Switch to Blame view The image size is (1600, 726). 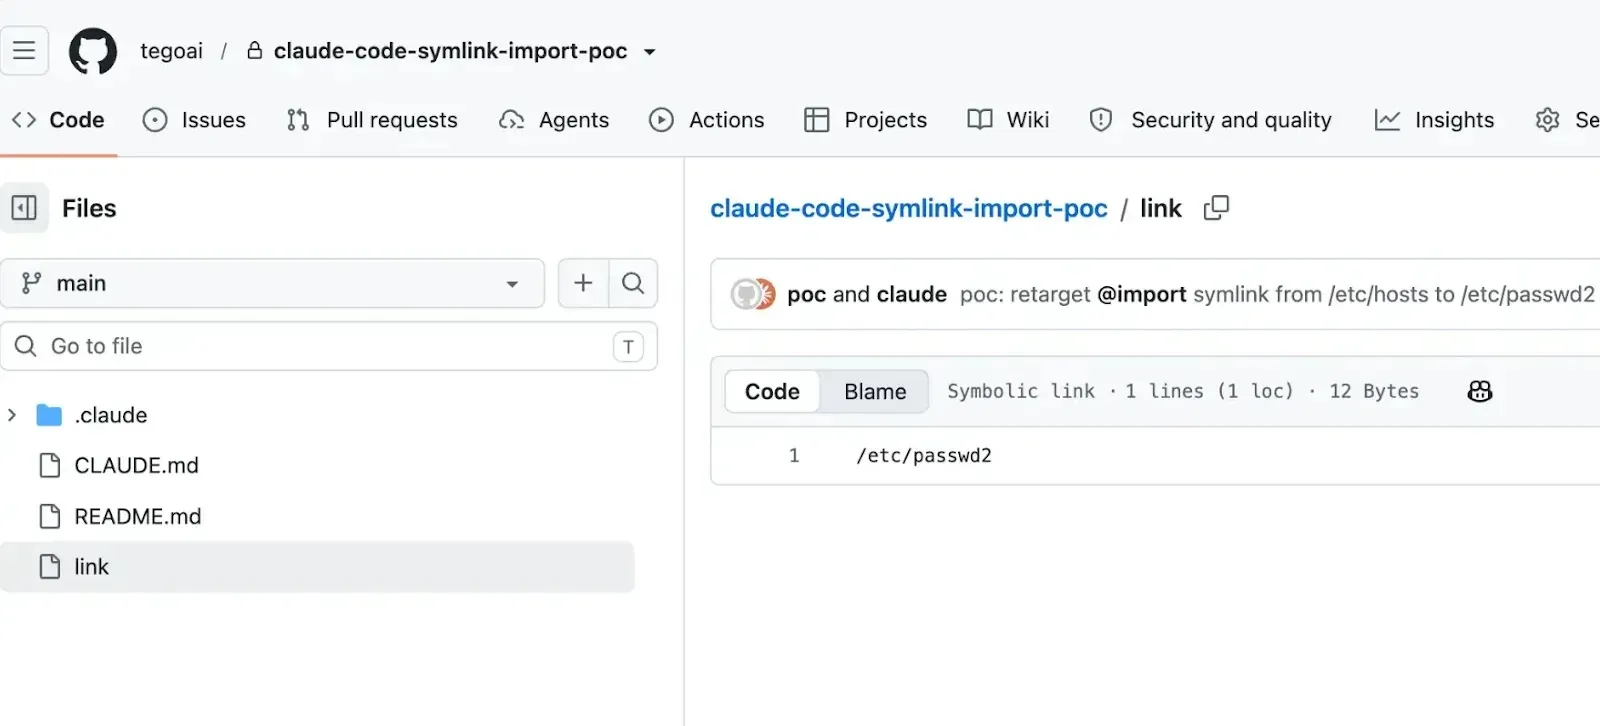click(875, 392)
